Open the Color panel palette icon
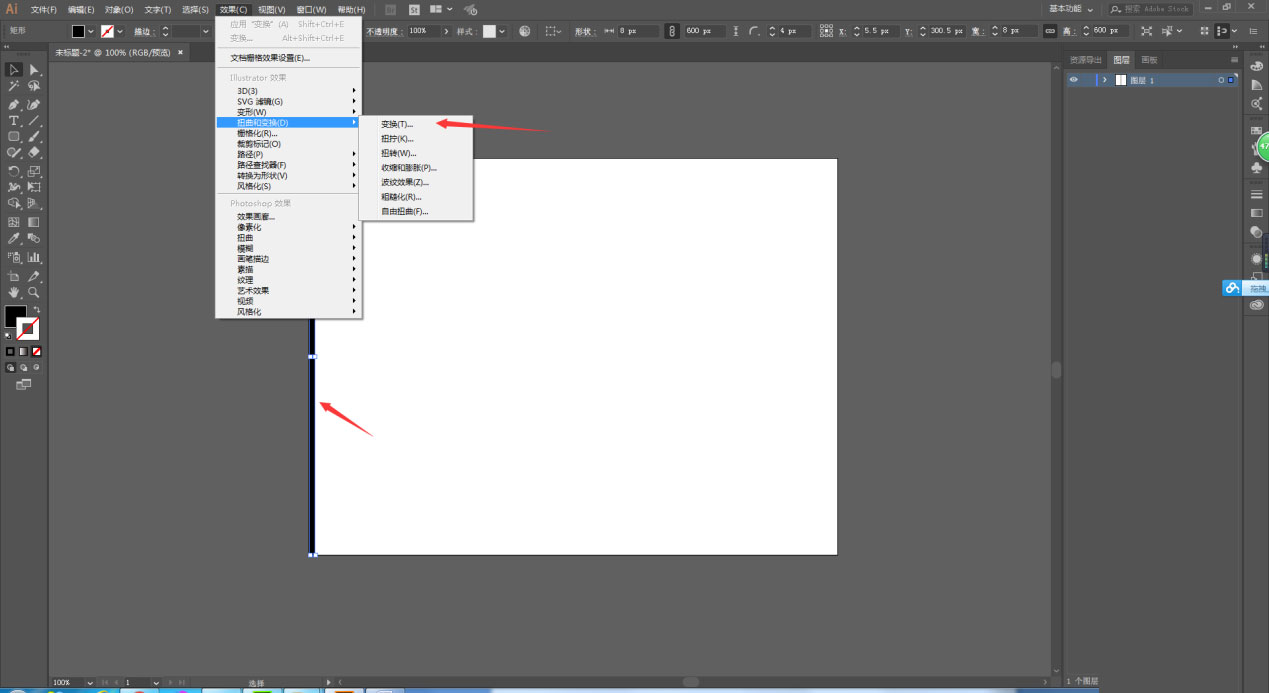 1256,67
